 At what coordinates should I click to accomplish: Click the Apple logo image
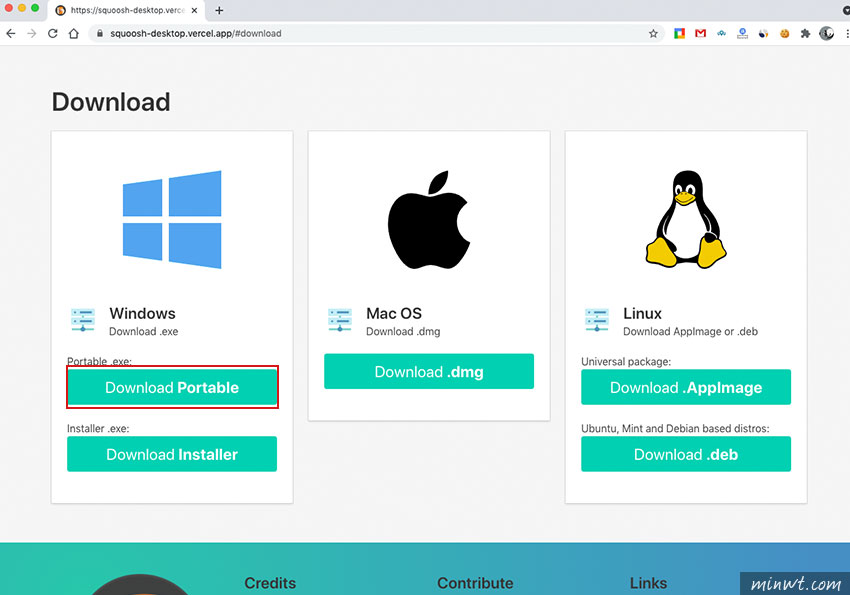coord(429,219)
